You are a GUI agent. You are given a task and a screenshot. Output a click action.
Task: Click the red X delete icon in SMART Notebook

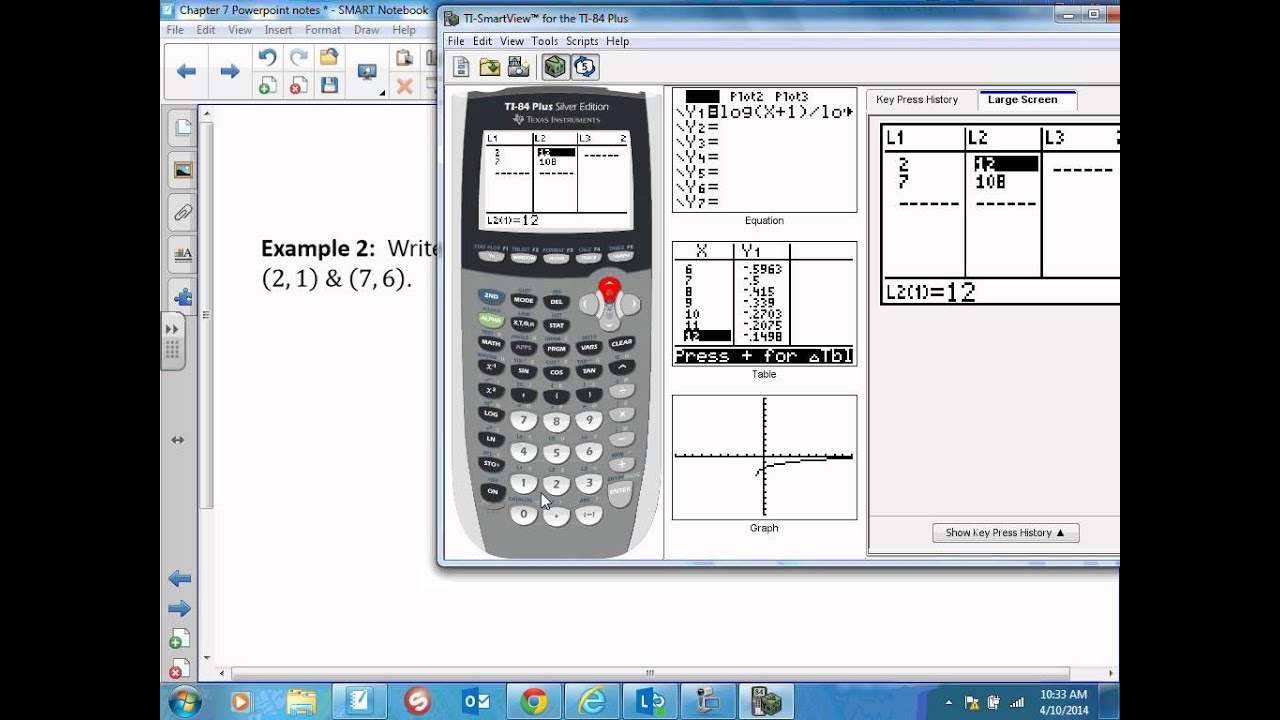[x=404, y=87]
